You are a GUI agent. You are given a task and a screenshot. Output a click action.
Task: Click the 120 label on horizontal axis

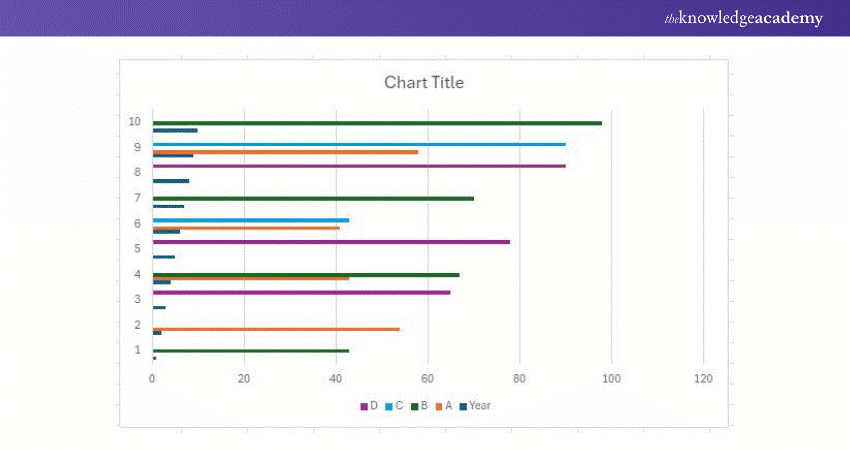(x=703, y=379)
